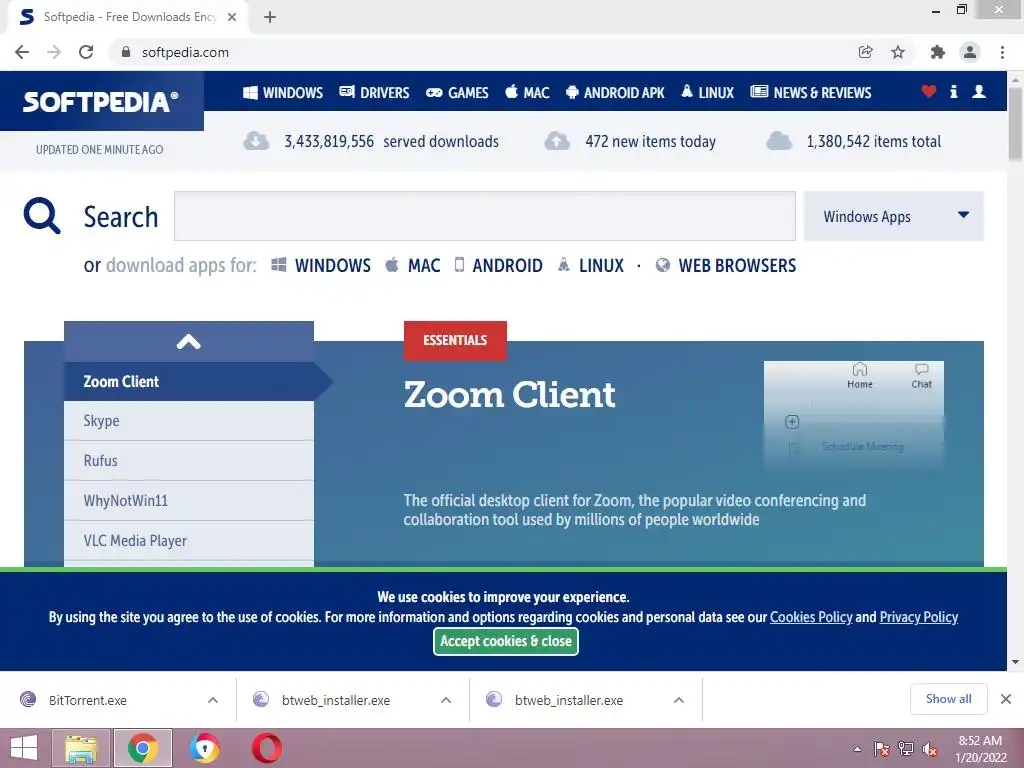Click the info icon in Softpedia header
The image size is (1024, 768).
[953, 91]
